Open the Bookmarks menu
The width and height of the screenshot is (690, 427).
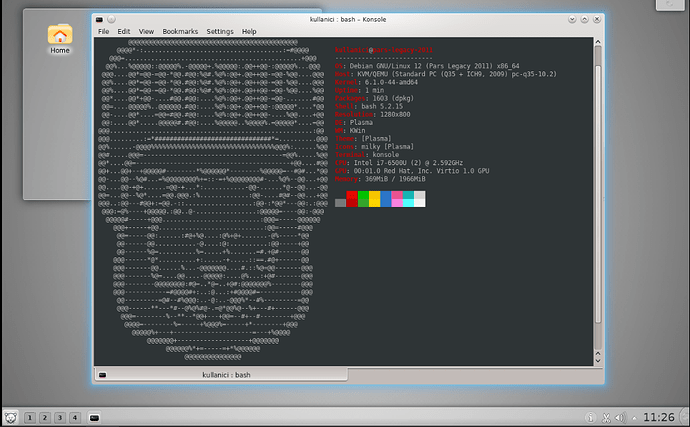click(180, 32)
